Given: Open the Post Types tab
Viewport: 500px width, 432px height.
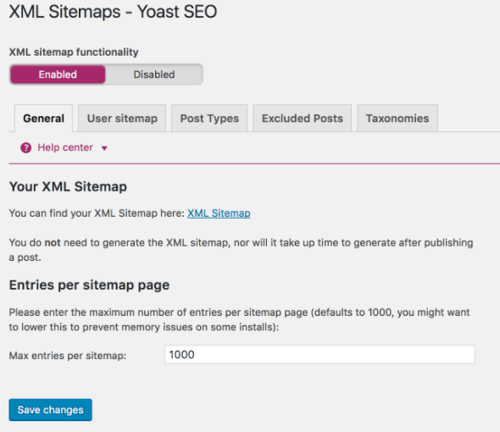Looking at the screenshot, I should pyautogui.click(x=209, y=118).
